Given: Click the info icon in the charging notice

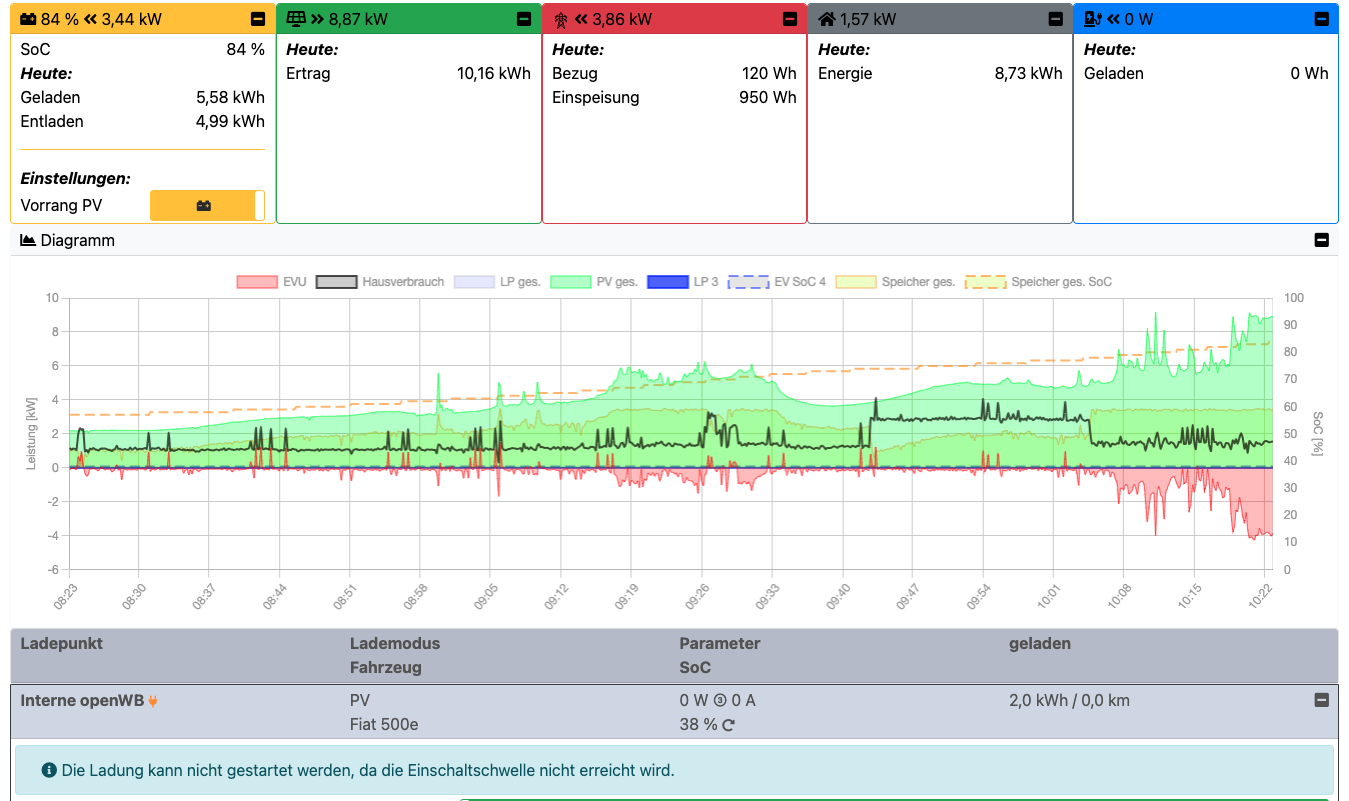Looking at the screenshot, I should (x=48, y=770).
